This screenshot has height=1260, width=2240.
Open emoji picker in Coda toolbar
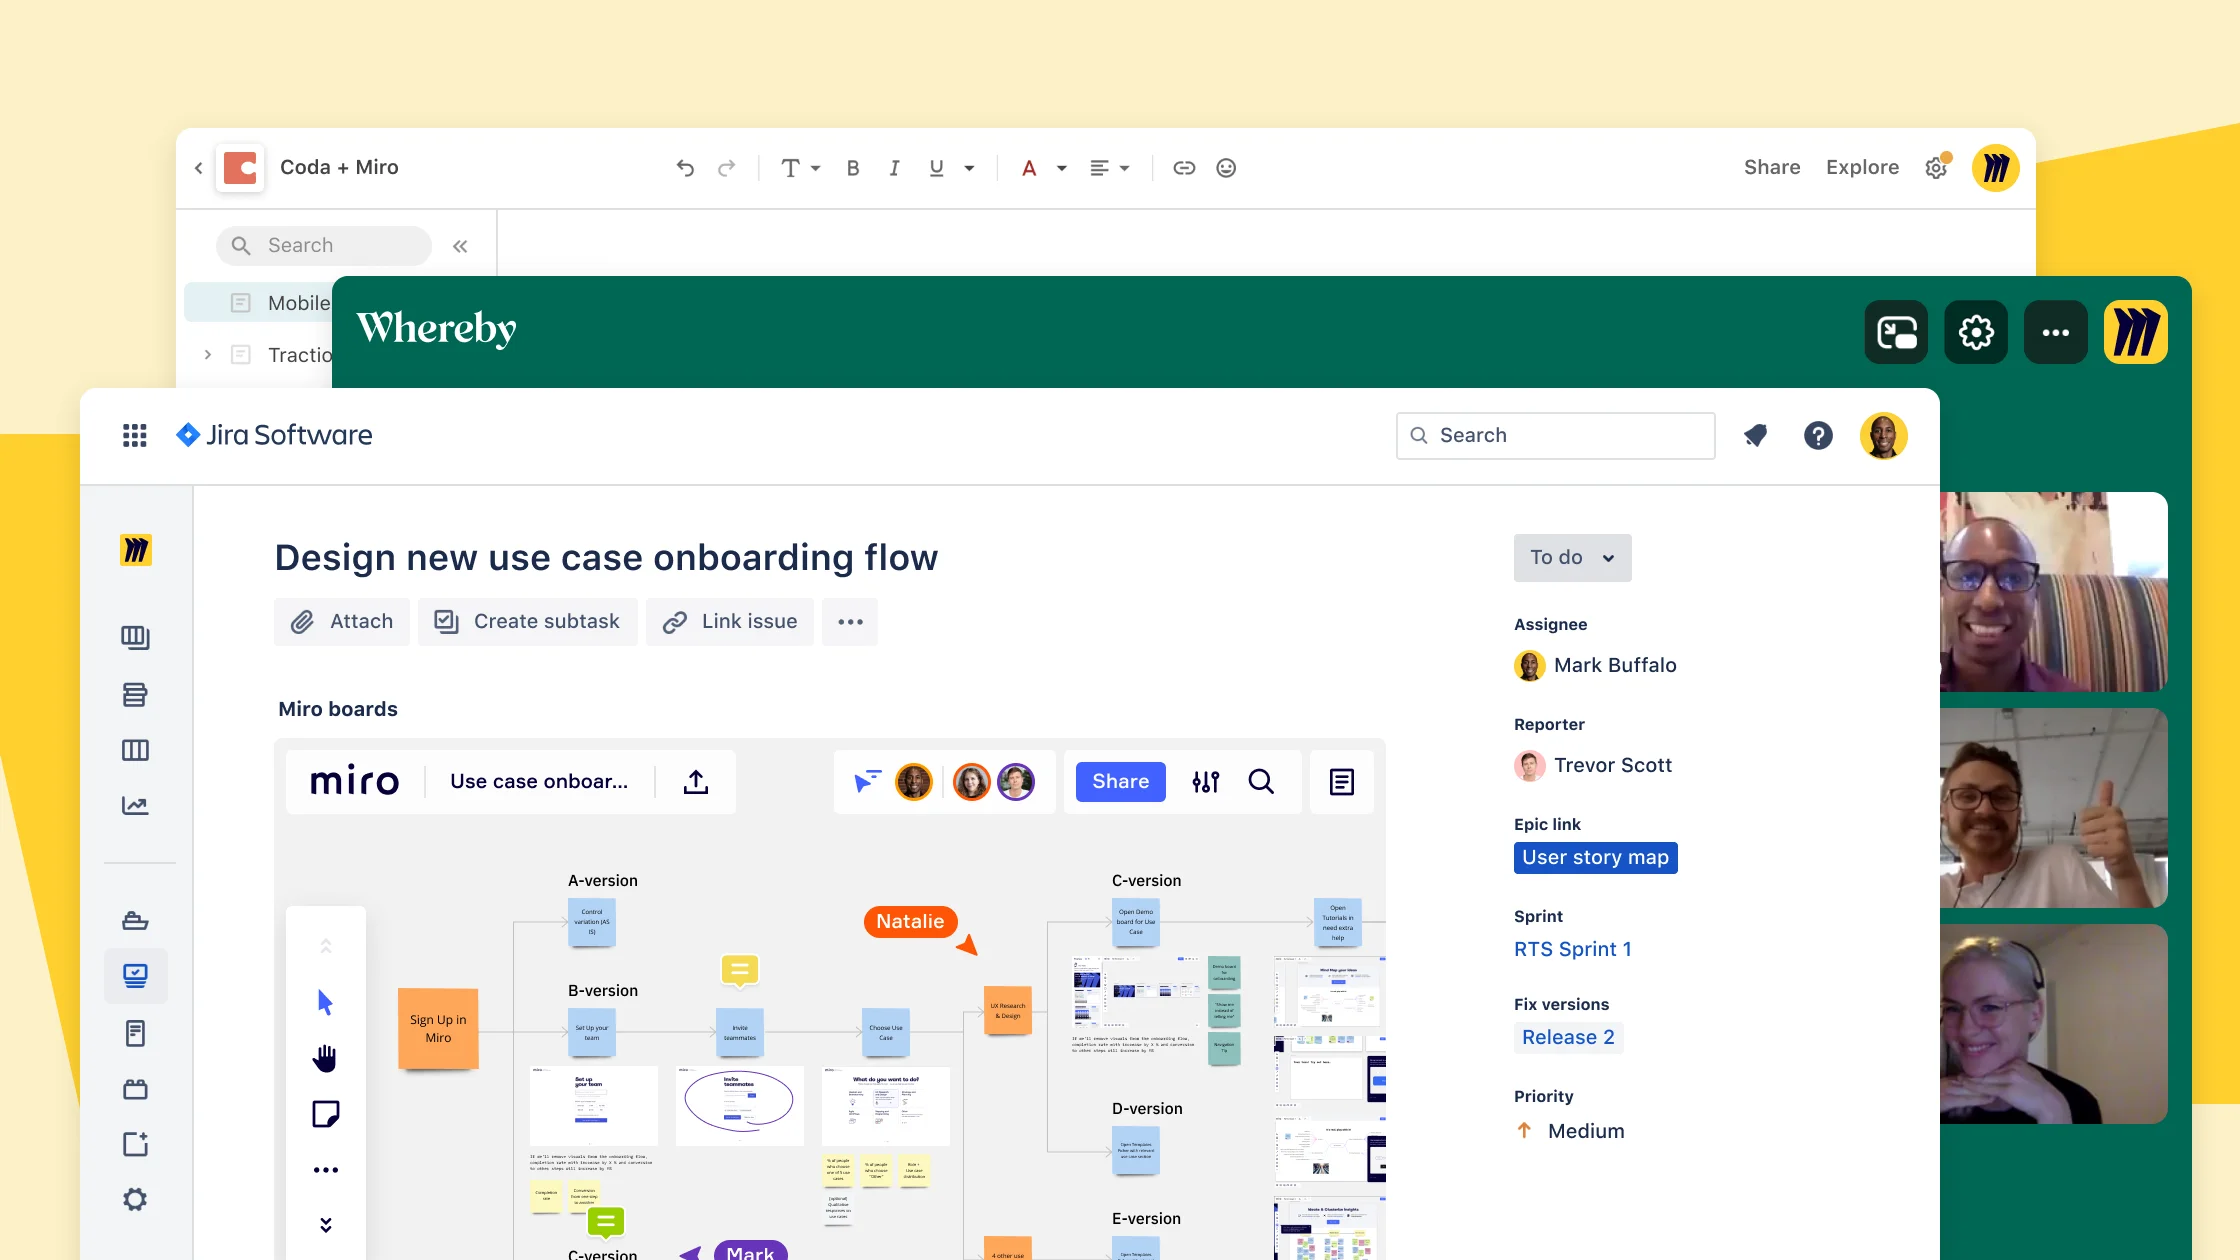click(x=1226, y=168)
